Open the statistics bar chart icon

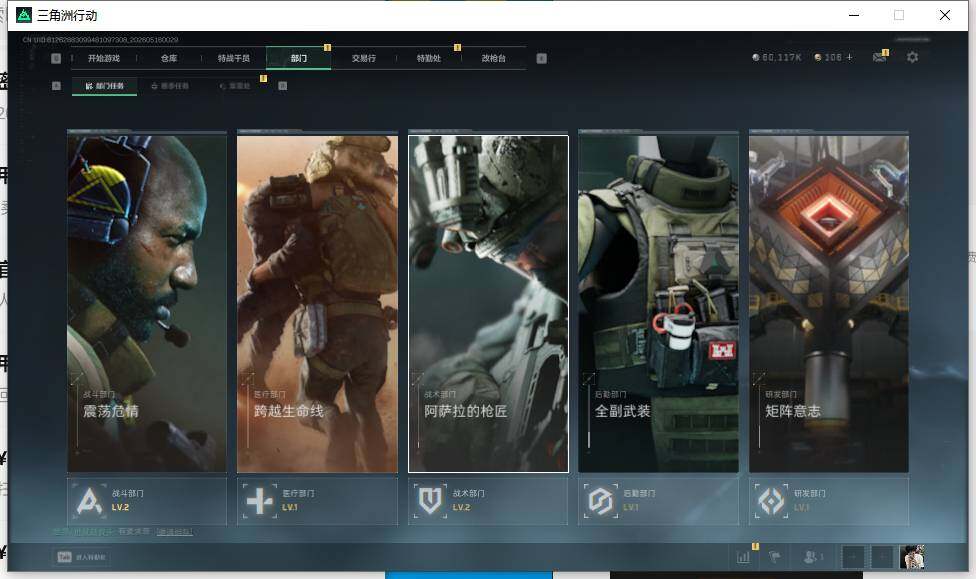click(743, 557)
